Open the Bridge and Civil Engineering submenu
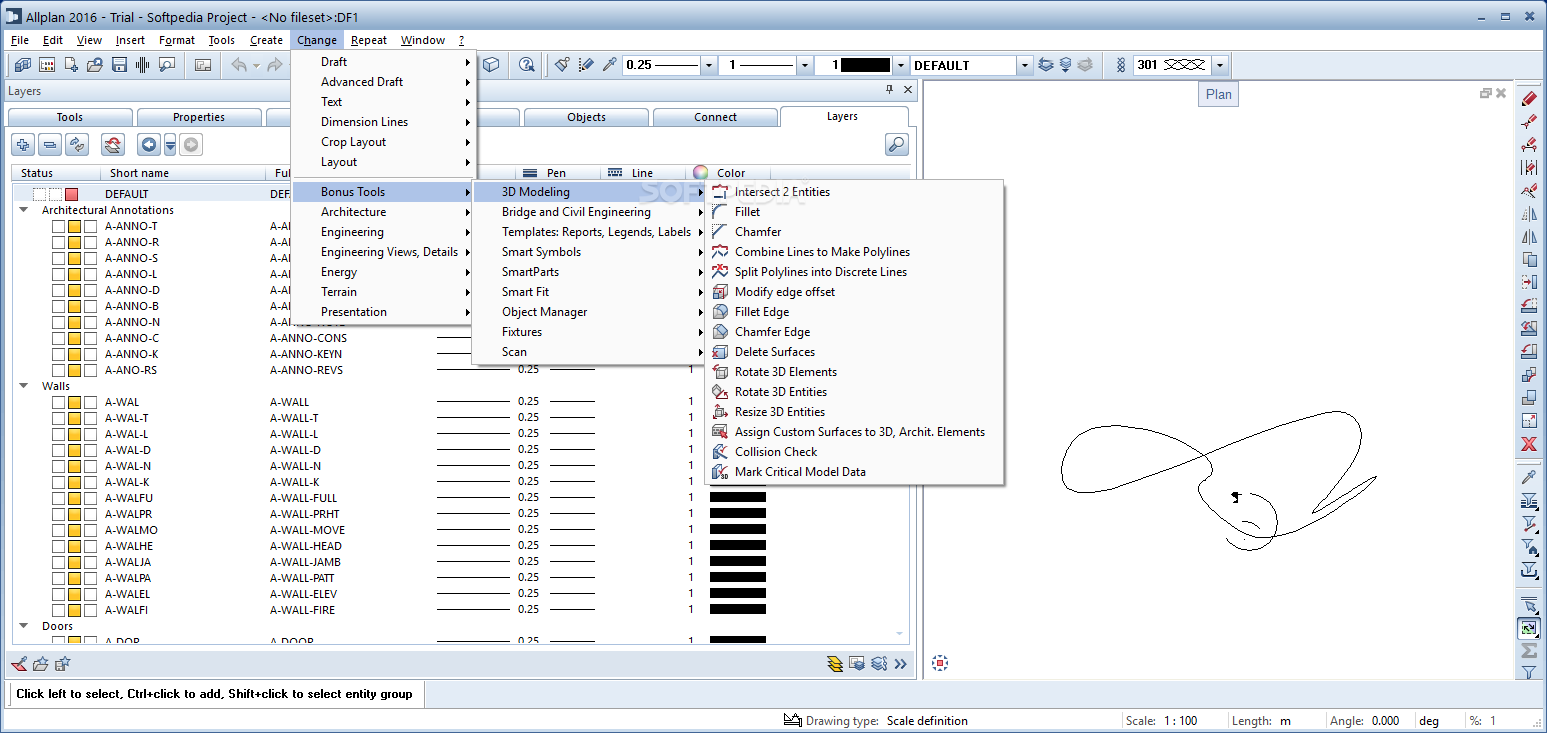1547x733 pixels. pos(589,212)
